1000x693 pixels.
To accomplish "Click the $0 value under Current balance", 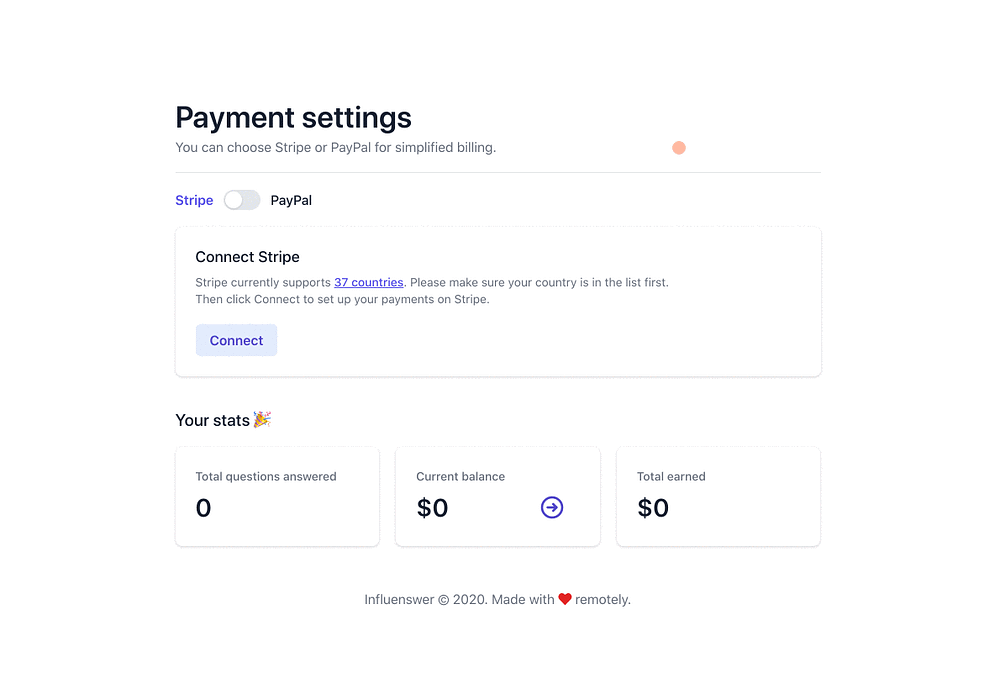I will point(432,508).
